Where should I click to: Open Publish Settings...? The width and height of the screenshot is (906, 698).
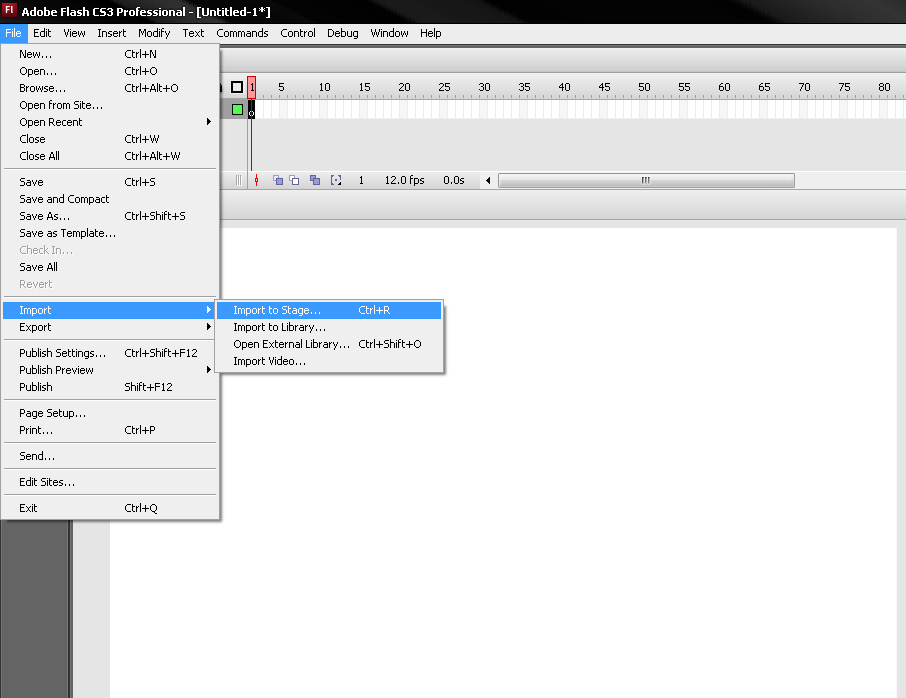[x=110, y=353]
